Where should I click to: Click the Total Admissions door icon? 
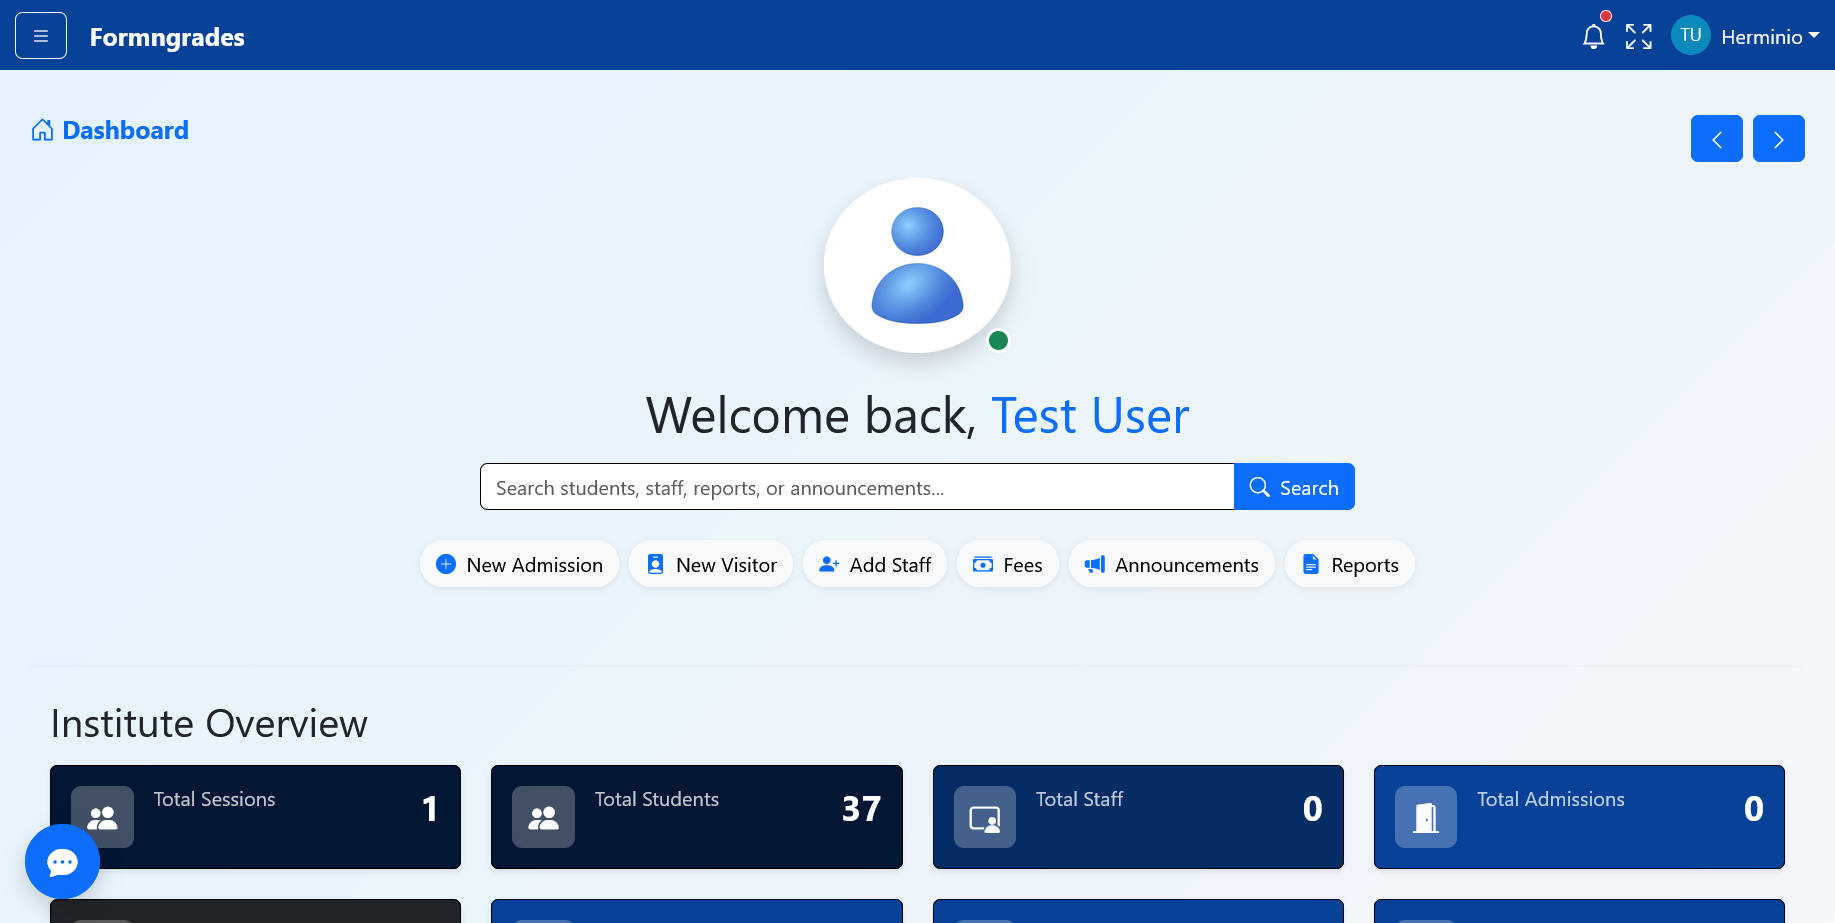click(1425, 817)
